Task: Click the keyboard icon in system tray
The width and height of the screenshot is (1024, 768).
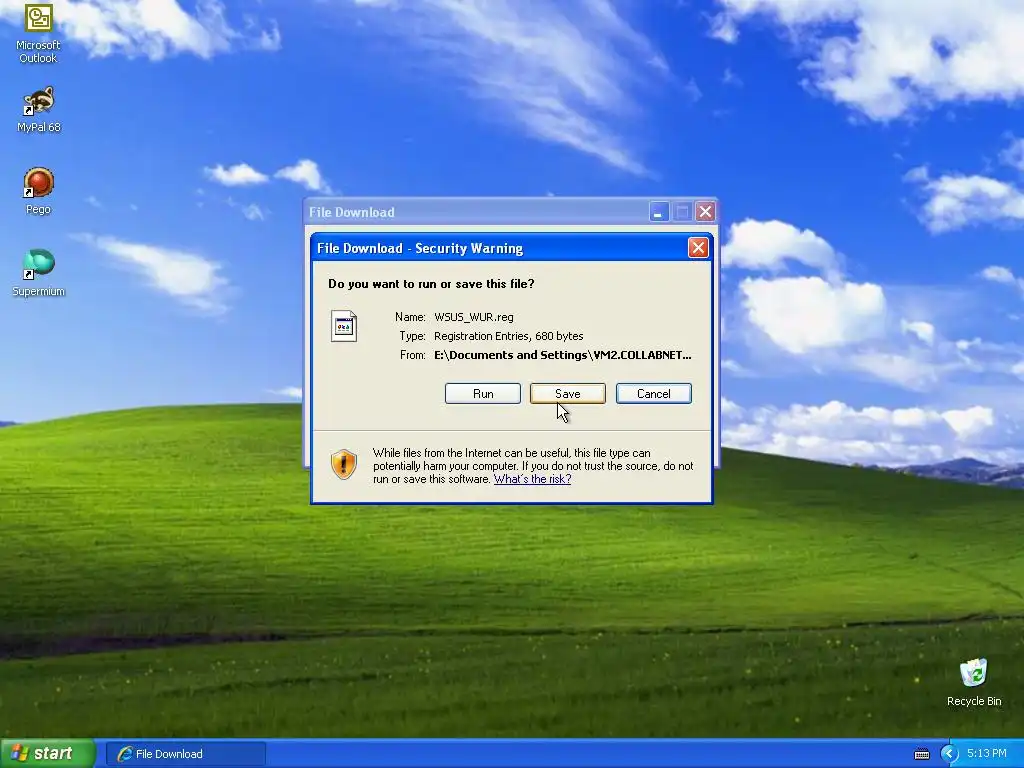Action: point(921,754)
